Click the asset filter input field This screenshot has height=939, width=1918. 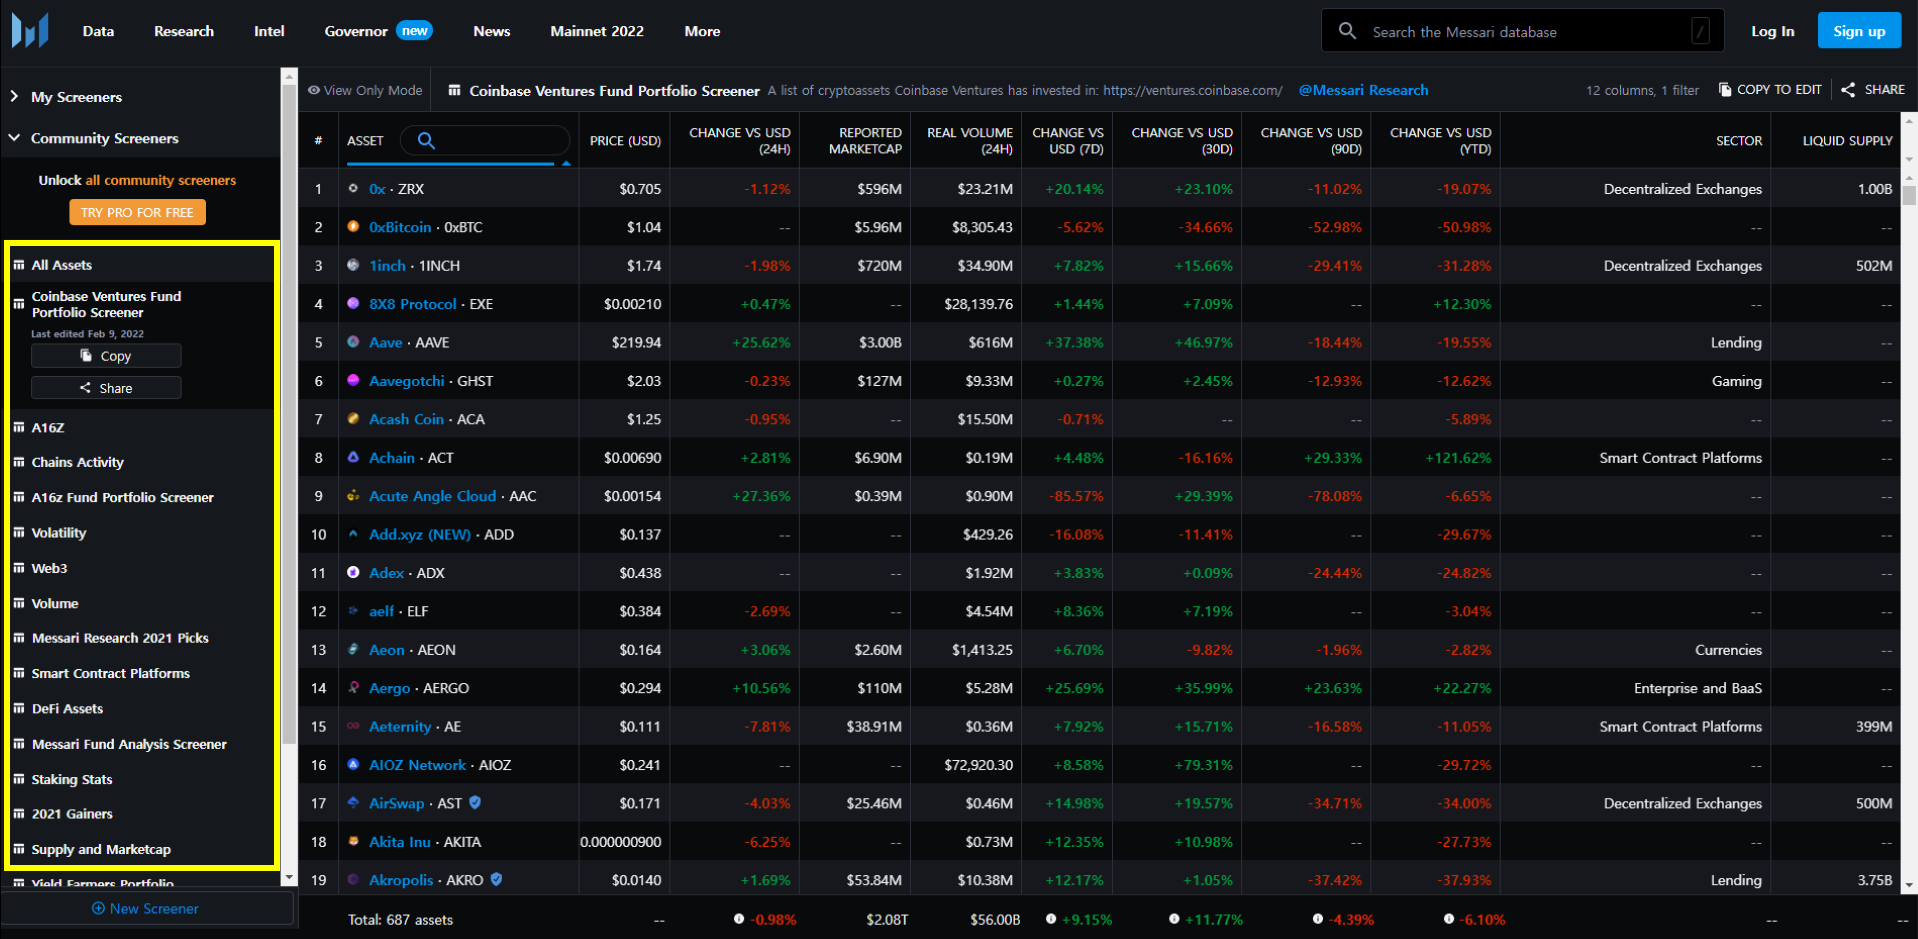pos(485,140)
